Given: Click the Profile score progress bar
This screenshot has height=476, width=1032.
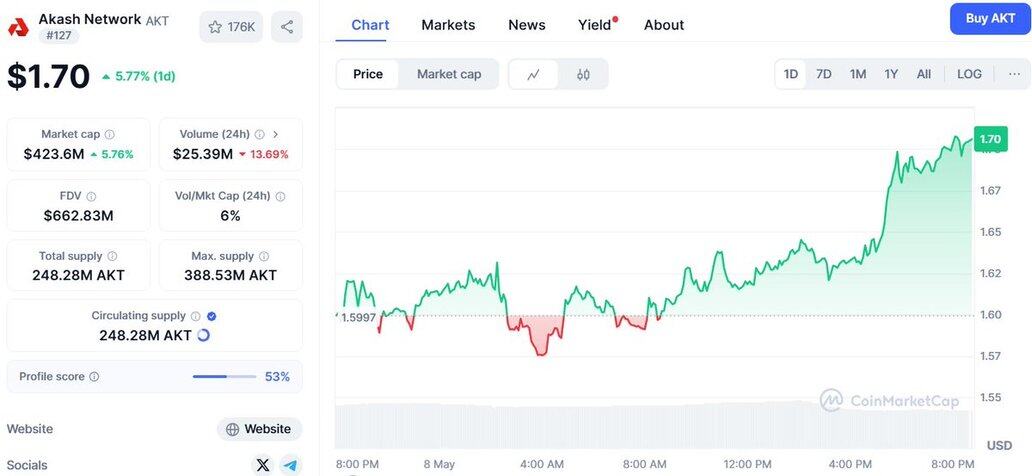Looking at the screenshot, I should [223, 377].
